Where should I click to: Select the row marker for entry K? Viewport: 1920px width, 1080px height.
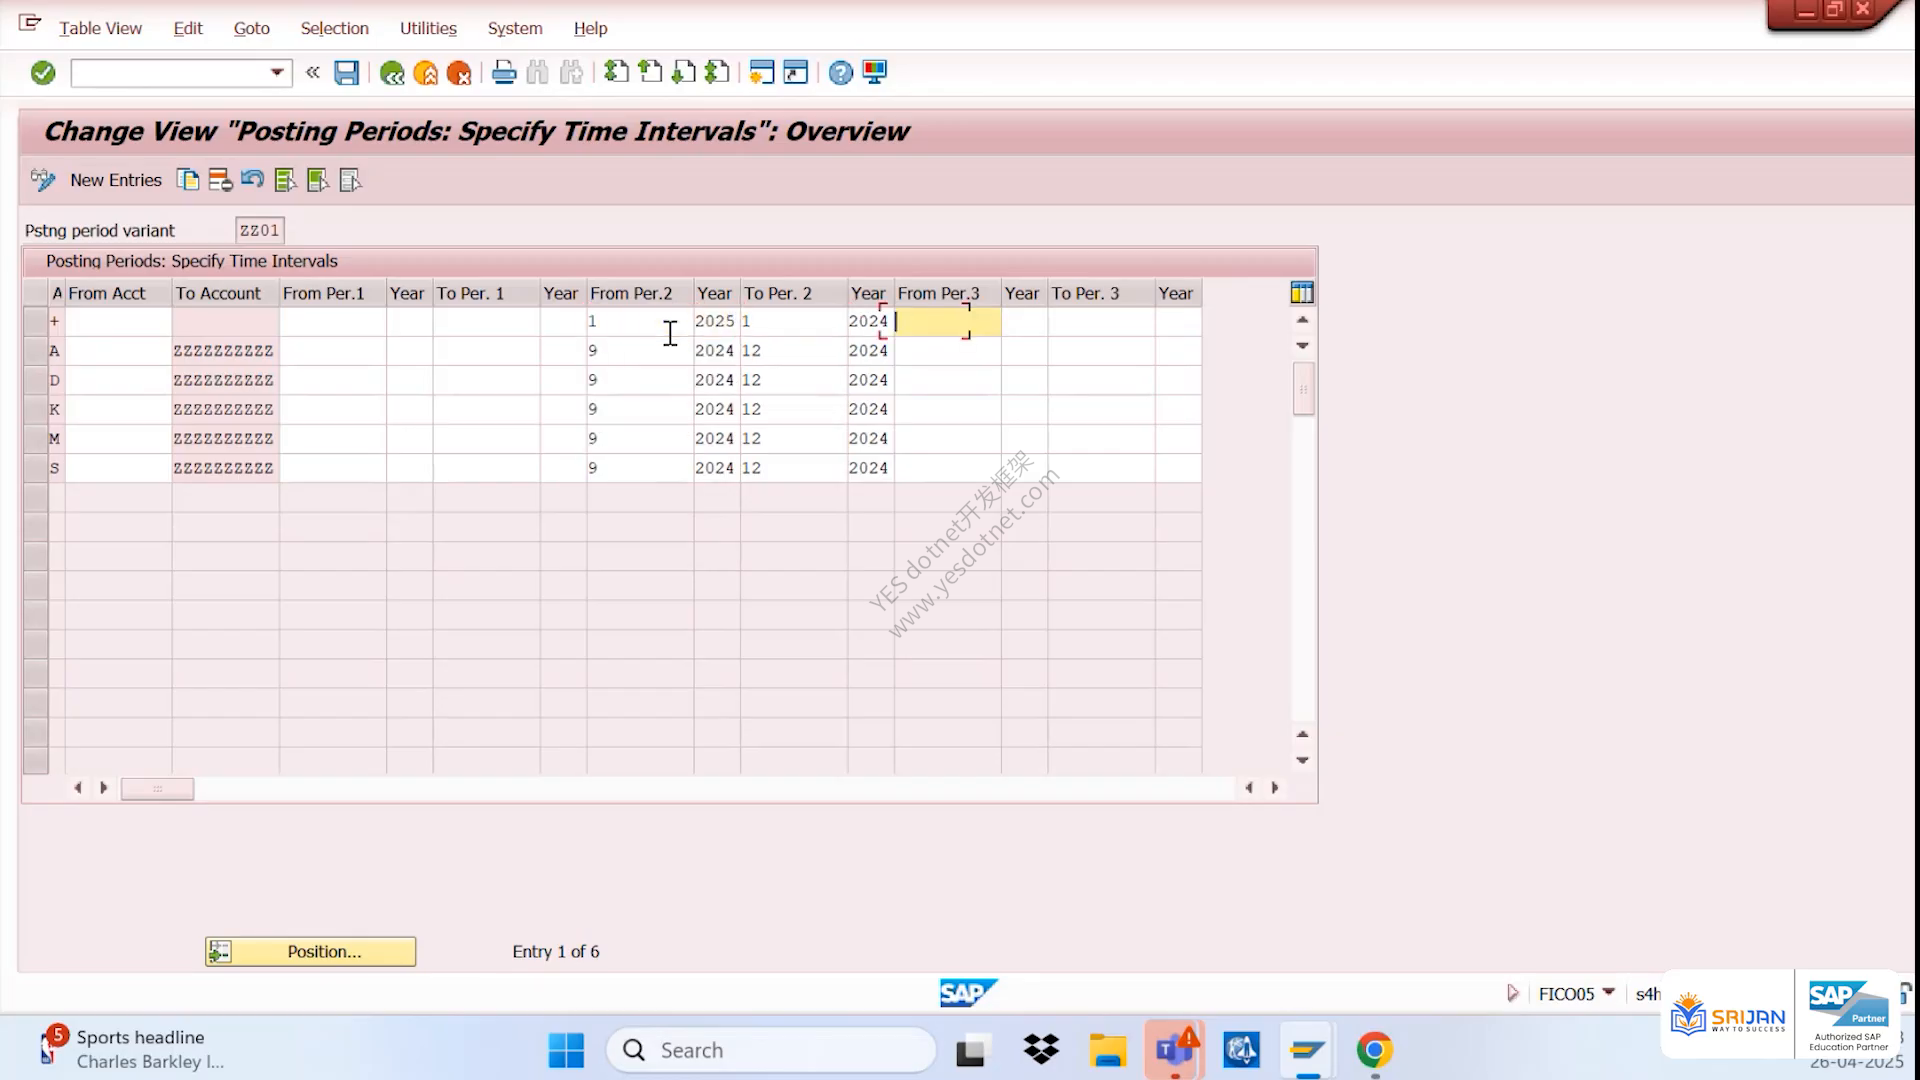36,410
